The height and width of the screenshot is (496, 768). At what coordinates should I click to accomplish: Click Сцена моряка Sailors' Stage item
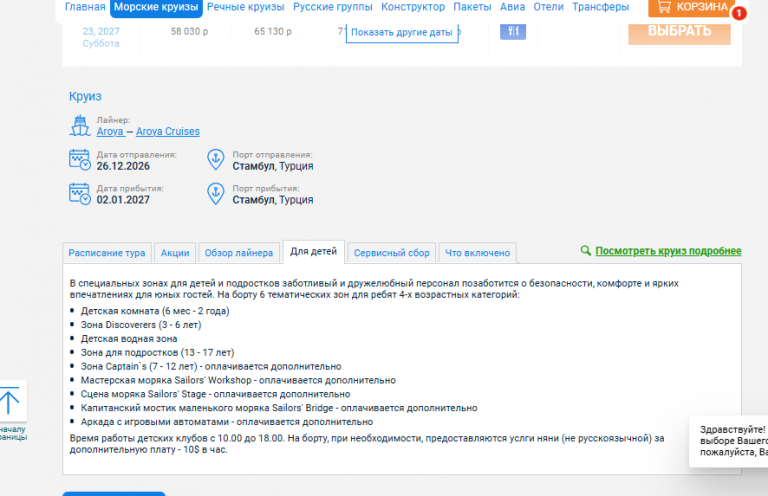216,394
